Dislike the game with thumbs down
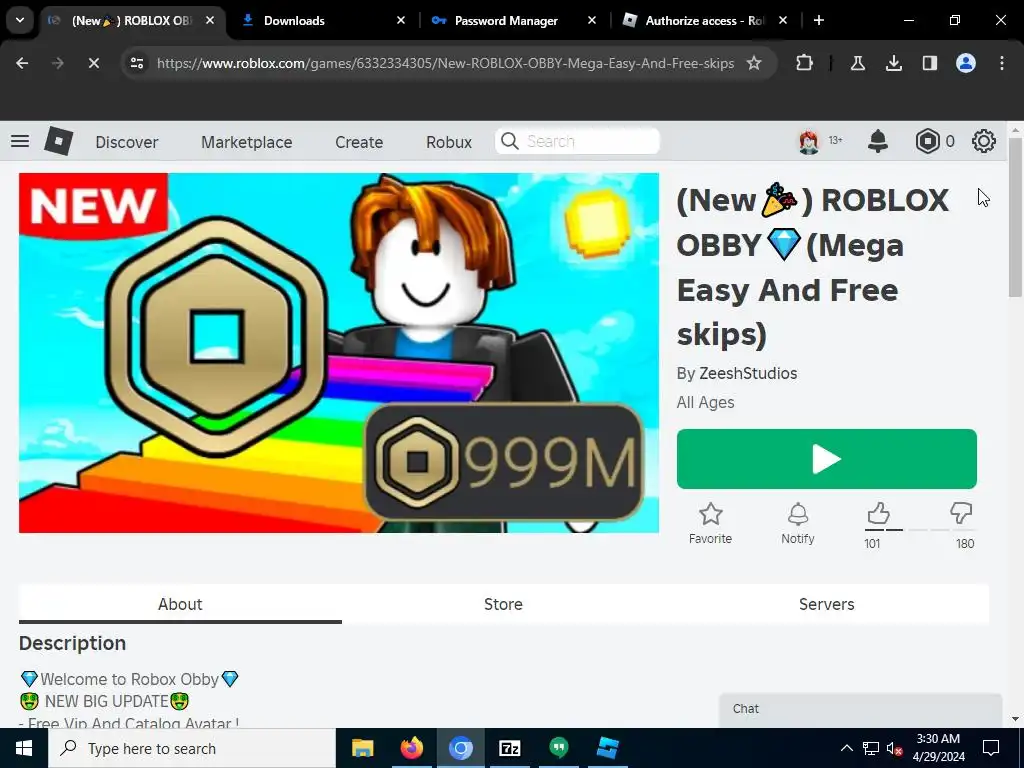The image size is (1024, 768). coord(961,513)
